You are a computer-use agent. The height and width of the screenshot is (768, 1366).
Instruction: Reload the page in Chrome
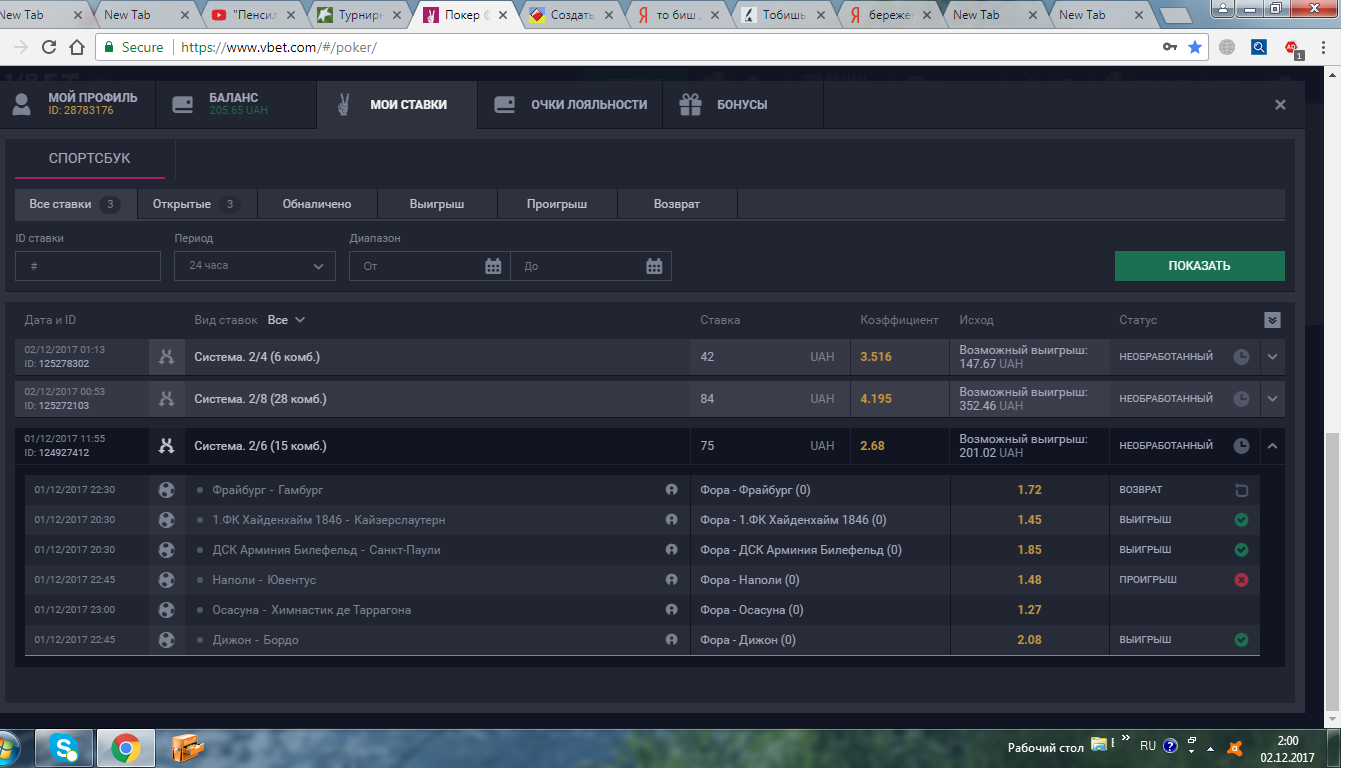point(49,47)
